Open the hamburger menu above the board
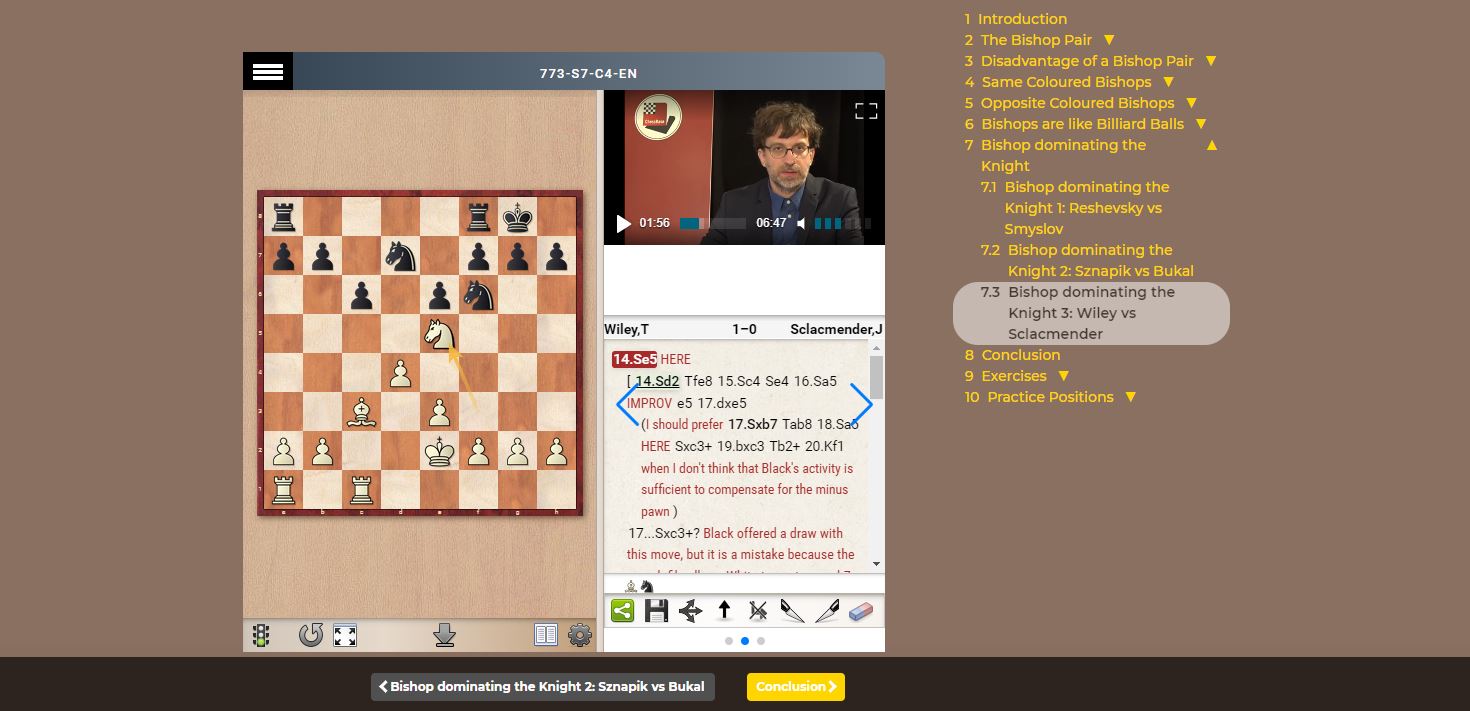This screenshot has width=1470, height=711. [268, 71]
